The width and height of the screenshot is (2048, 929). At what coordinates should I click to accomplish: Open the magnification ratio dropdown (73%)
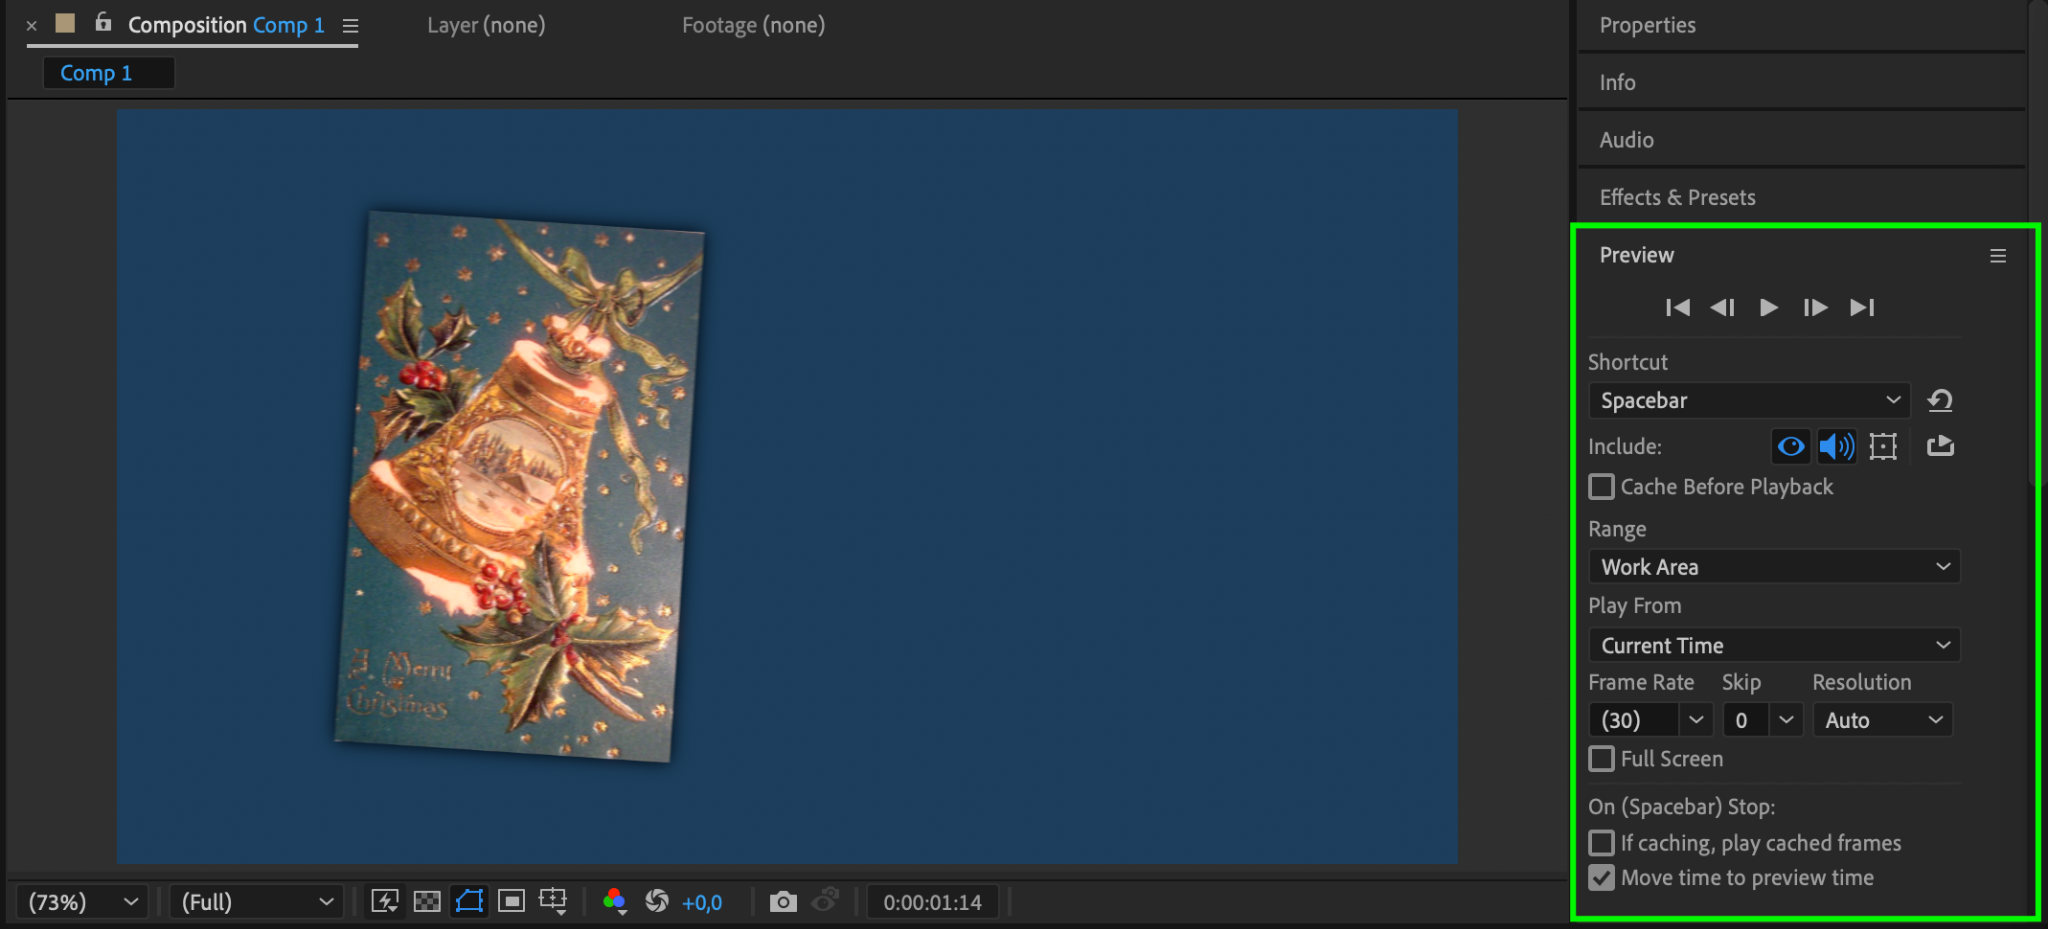click(82, 902)
